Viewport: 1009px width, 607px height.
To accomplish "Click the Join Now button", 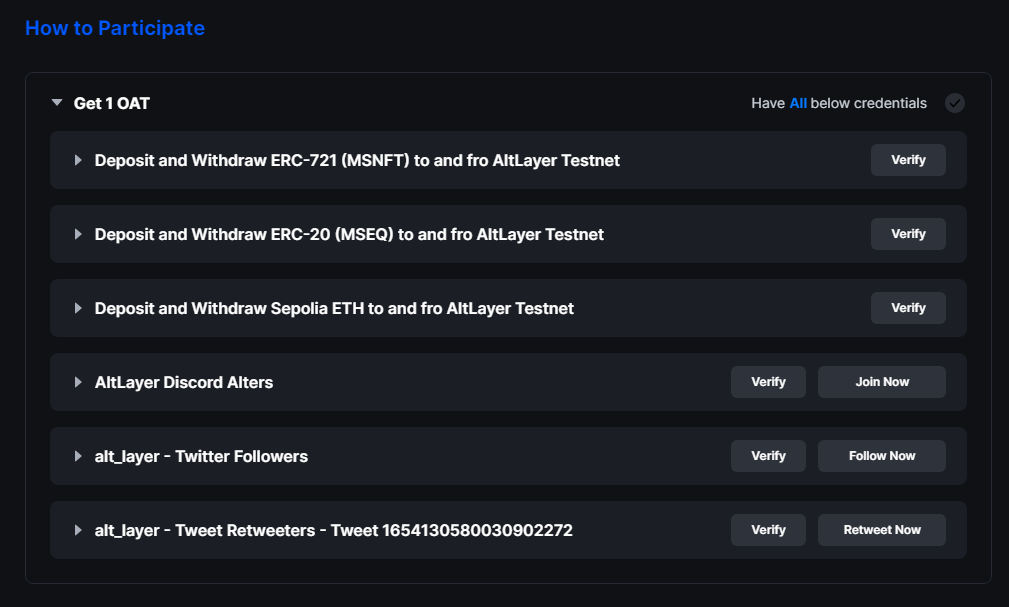I will [882, 382].
